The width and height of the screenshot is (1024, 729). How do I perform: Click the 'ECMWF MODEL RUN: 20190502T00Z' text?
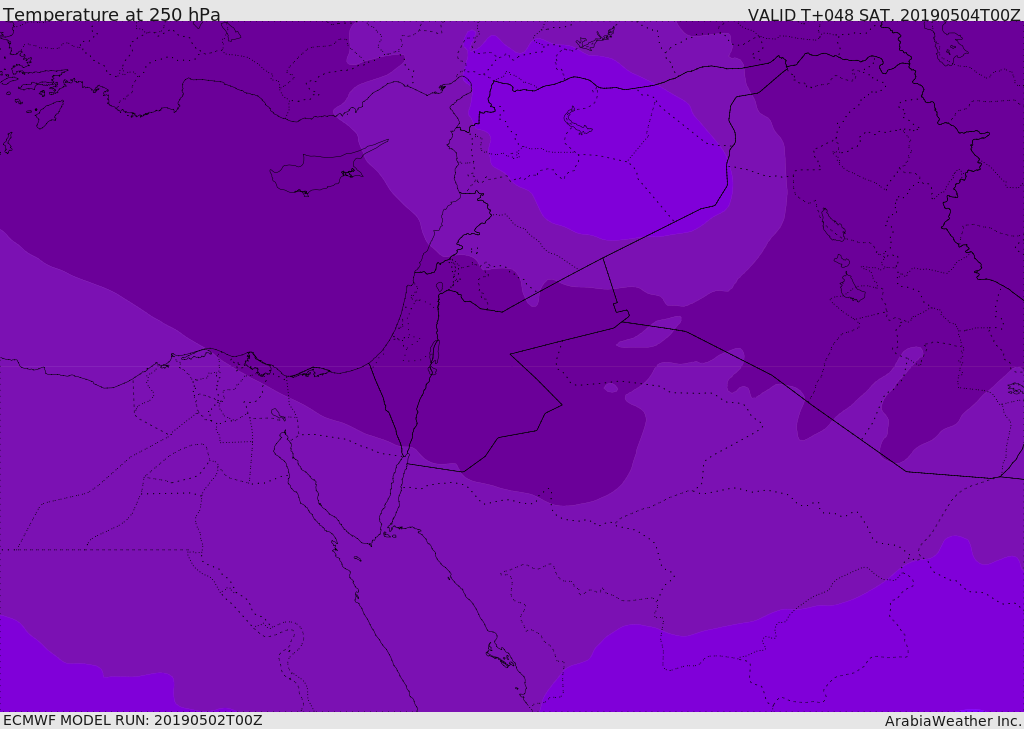click(x=133, y=720)
